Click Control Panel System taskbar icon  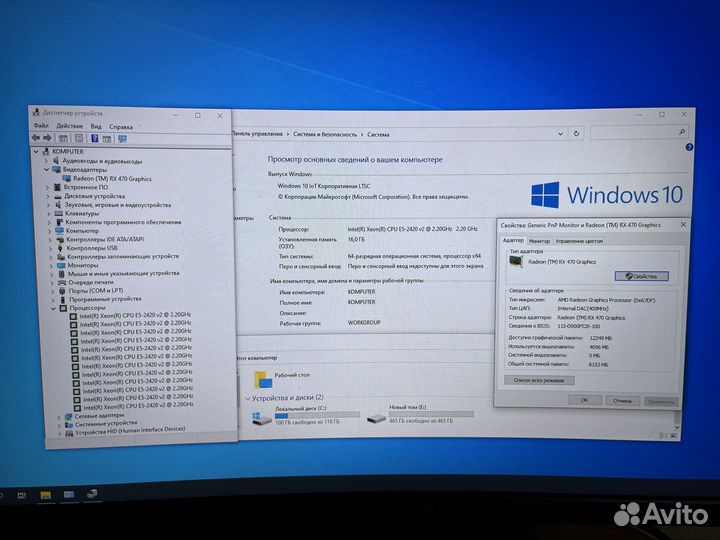[69, 495]
